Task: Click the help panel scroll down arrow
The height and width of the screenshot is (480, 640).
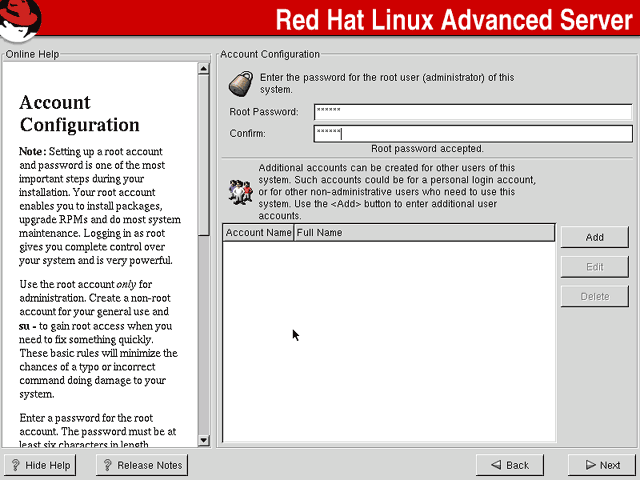Action: click(x=203, y=440)
